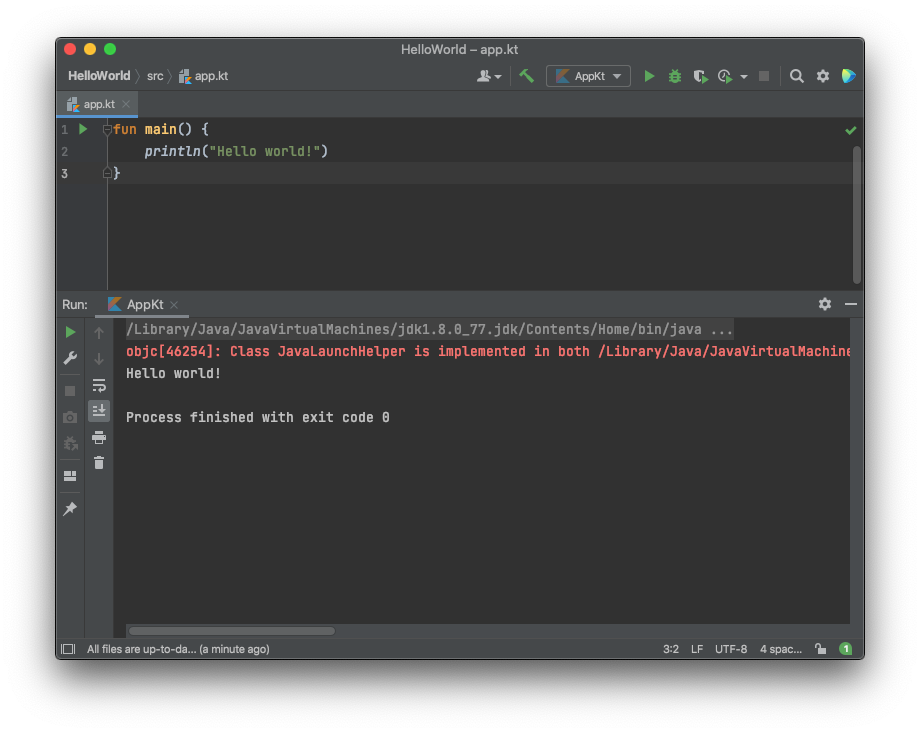Screen dimensions: 920x733
Task: Toggle tool window bars icon in status bar
Action: coord(69,649)
